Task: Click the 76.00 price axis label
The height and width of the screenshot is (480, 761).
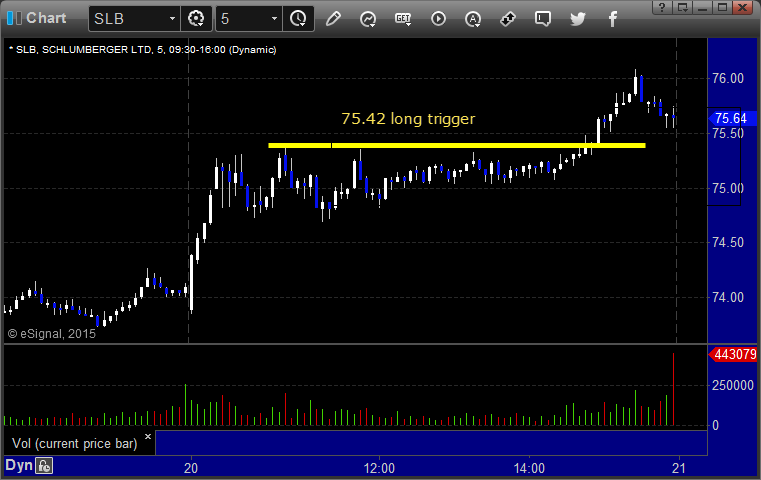Action: click(728, 78)
